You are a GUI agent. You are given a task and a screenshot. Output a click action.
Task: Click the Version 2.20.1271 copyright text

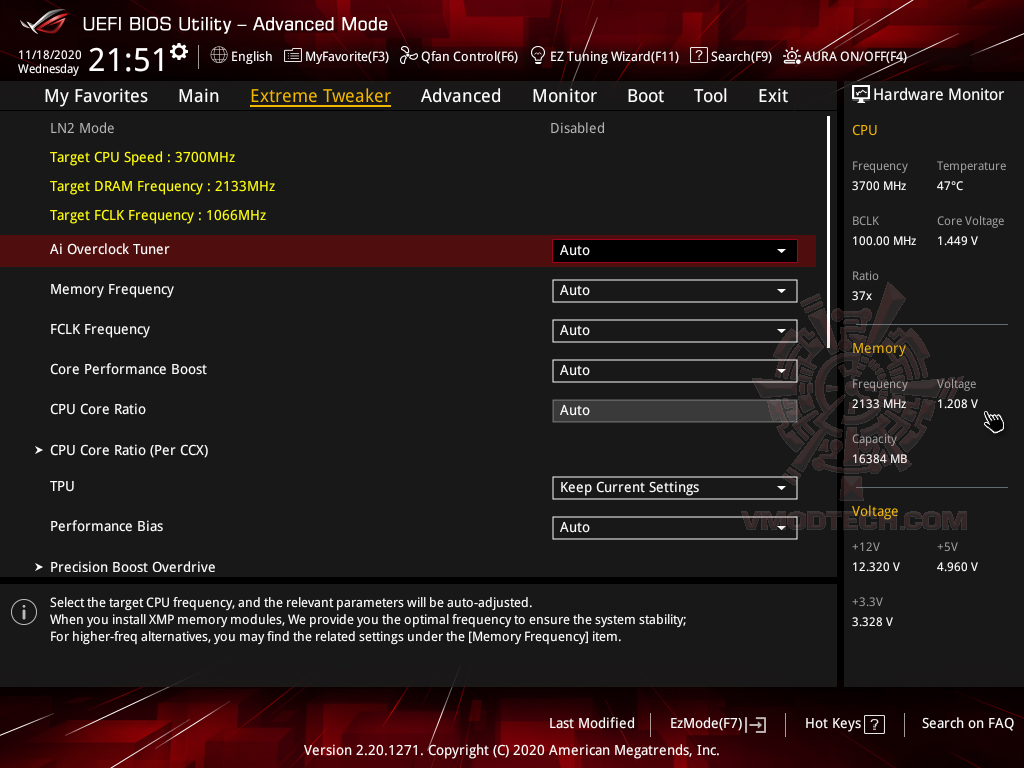tap(511, 750)
